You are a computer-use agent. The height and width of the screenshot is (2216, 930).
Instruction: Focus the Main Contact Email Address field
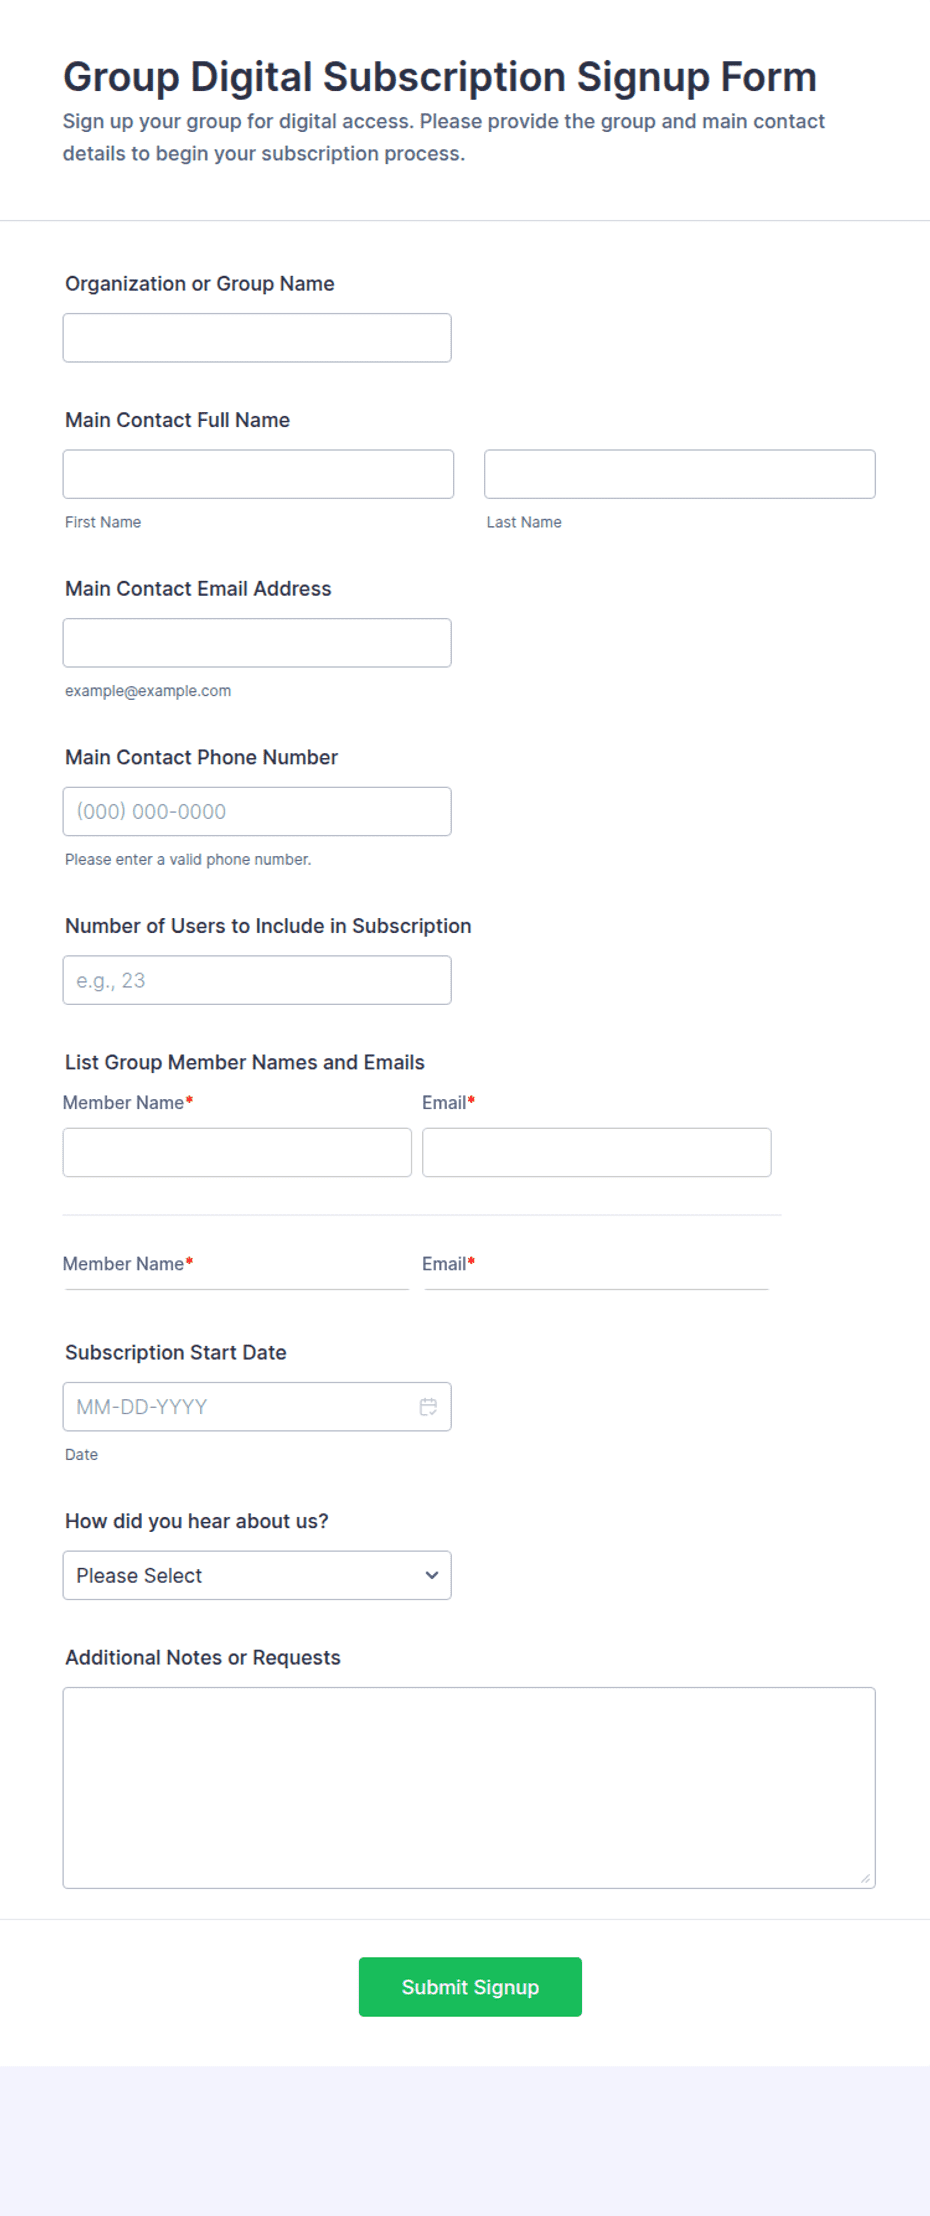(x=257, y=643)
